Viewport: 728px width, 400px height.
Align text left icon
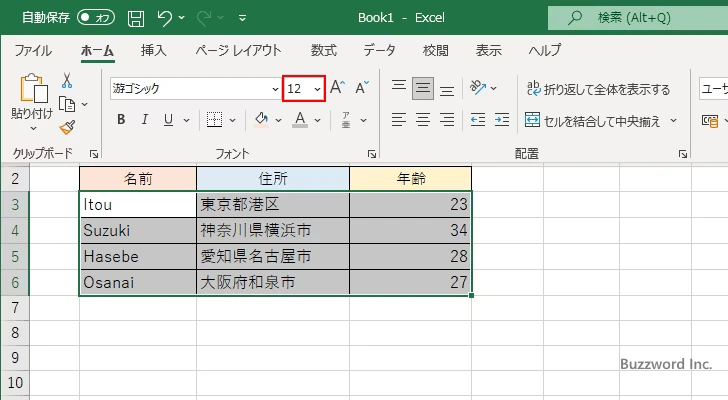tap(399, 120)
